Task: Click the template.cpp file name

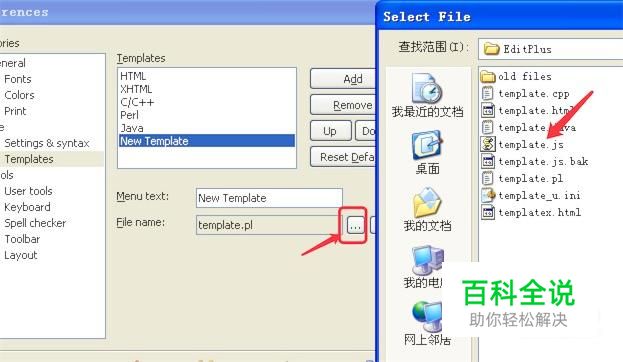Action: click(x=534, y=94)
